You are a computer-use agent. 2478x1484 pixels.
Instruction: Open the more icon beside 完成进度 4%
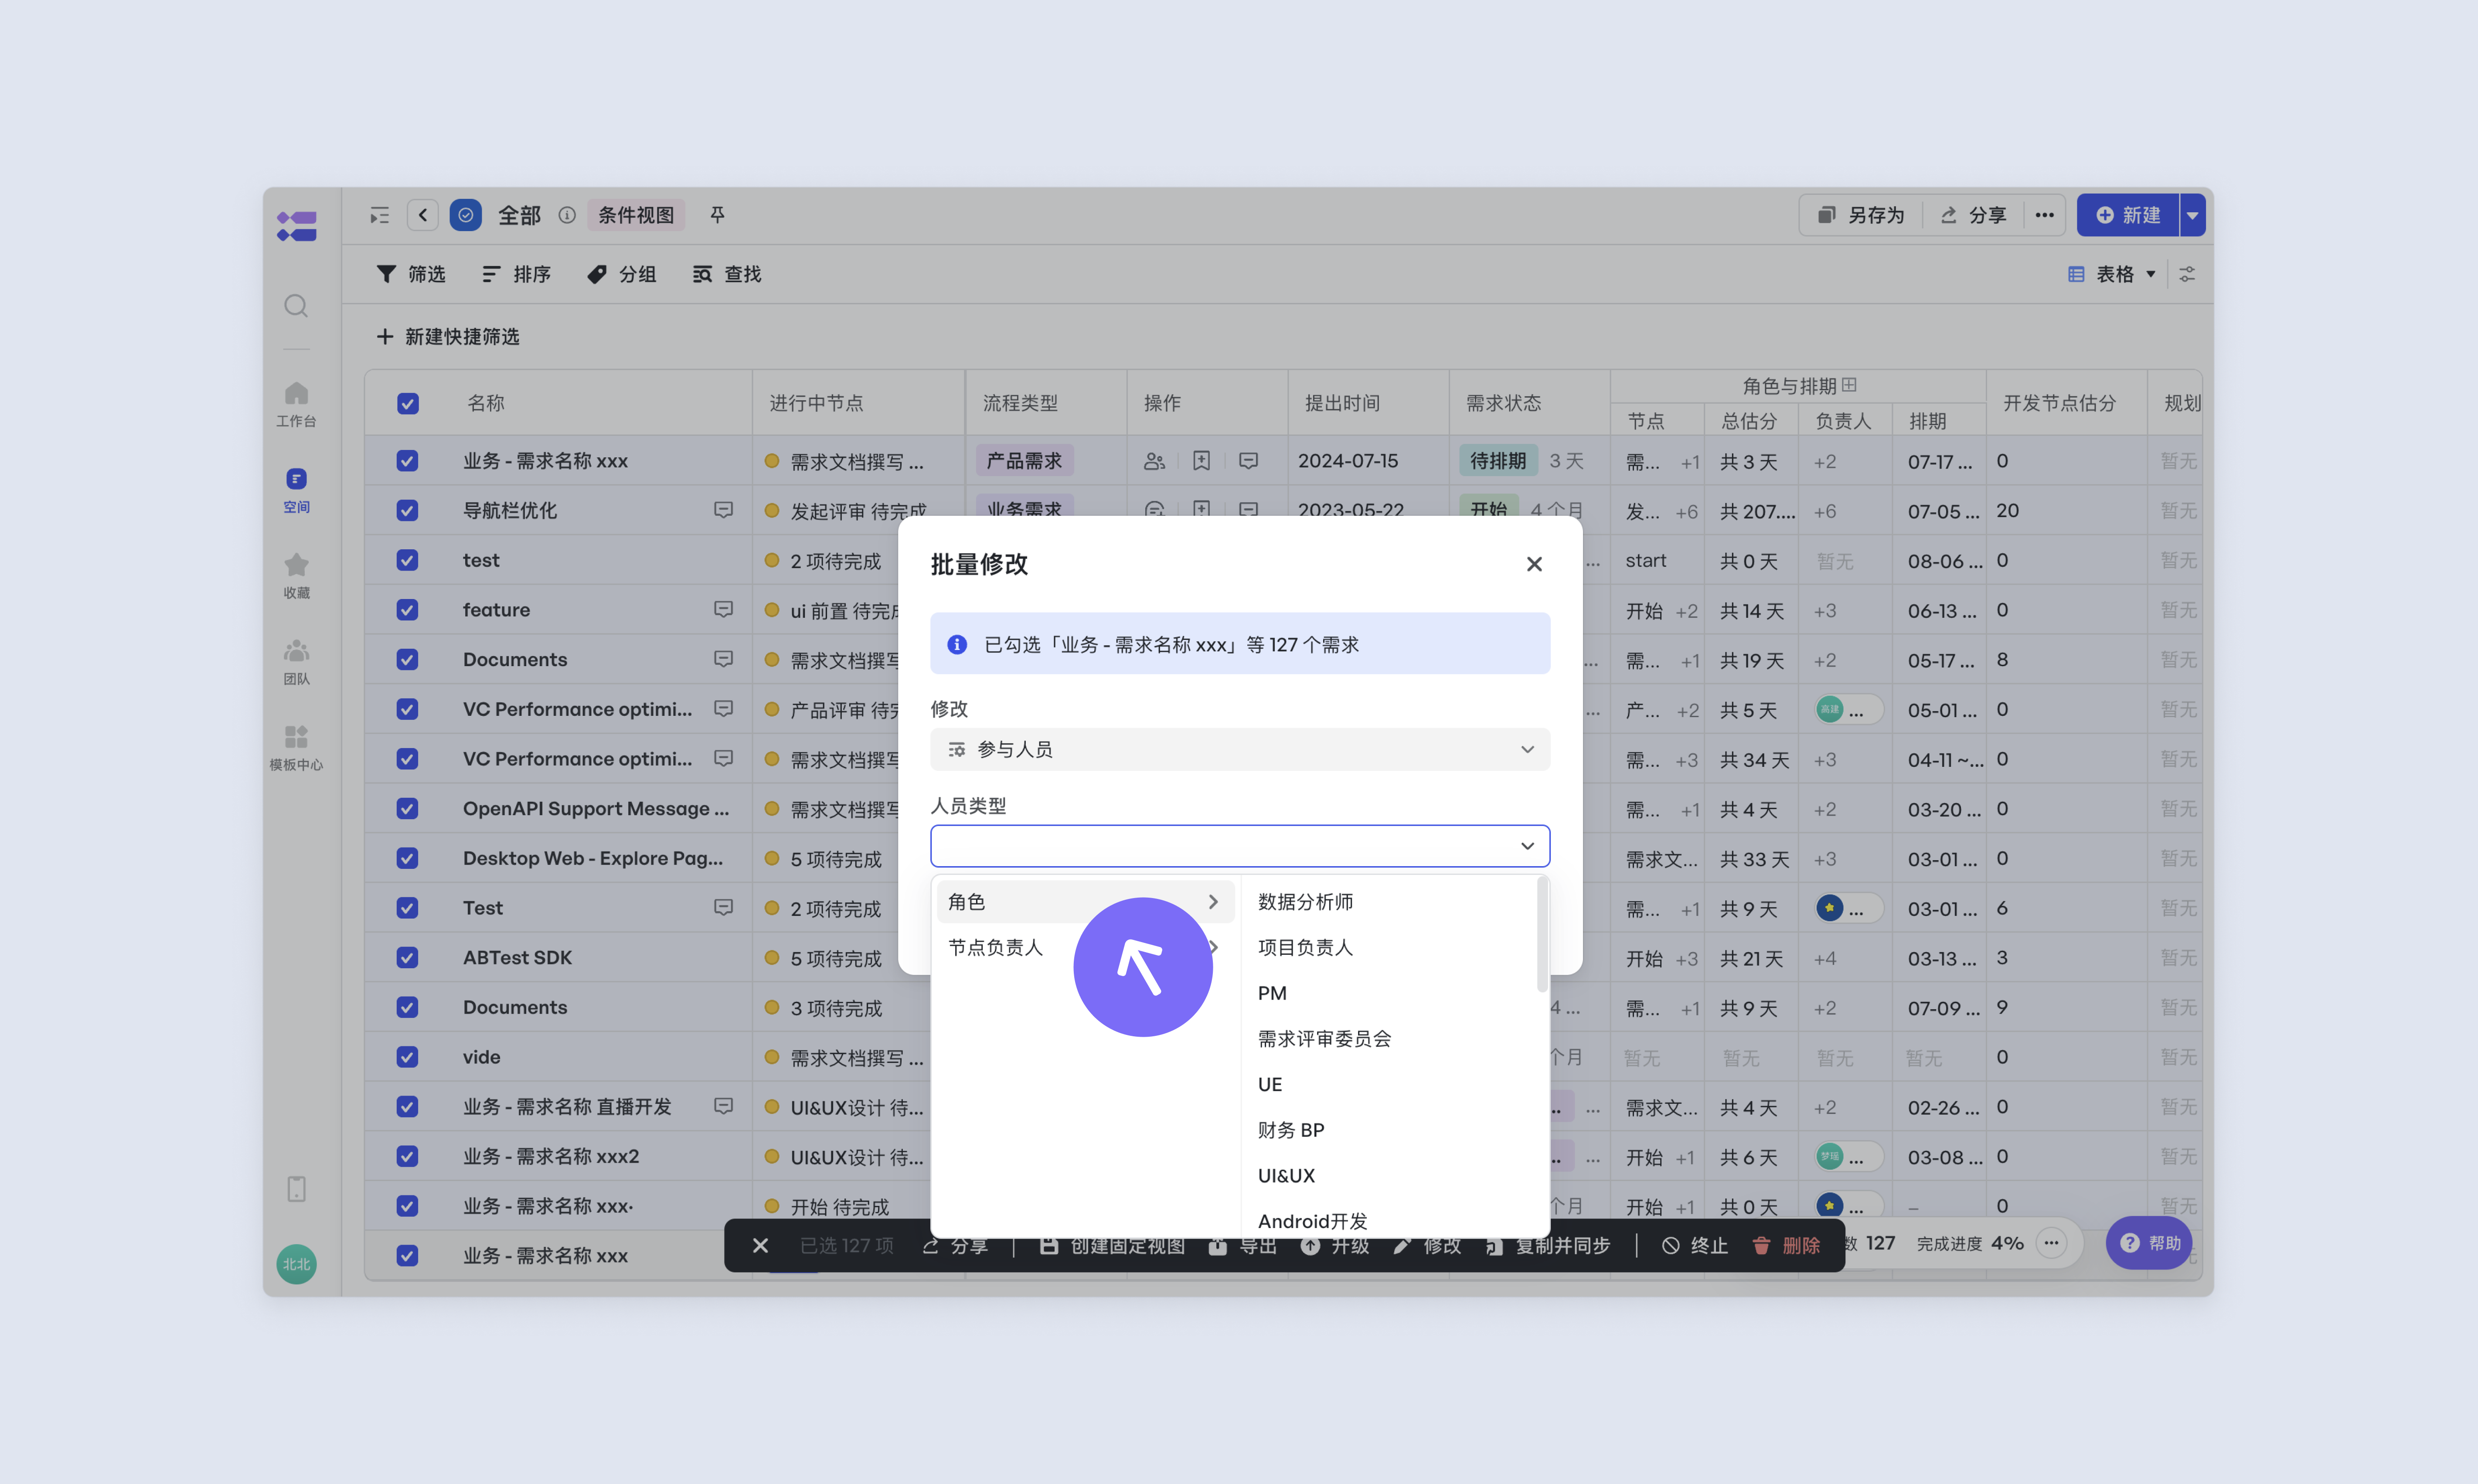tap(2052, 1243)
